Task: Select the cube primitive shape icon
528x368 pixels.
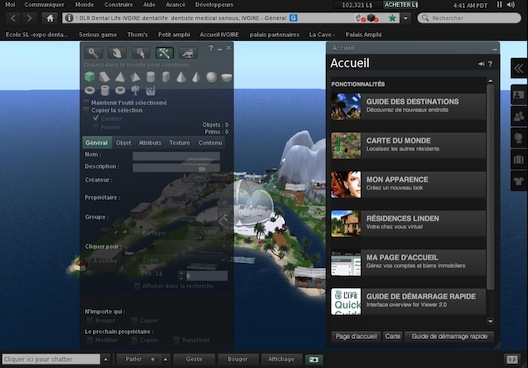Action: pos(90,77)
